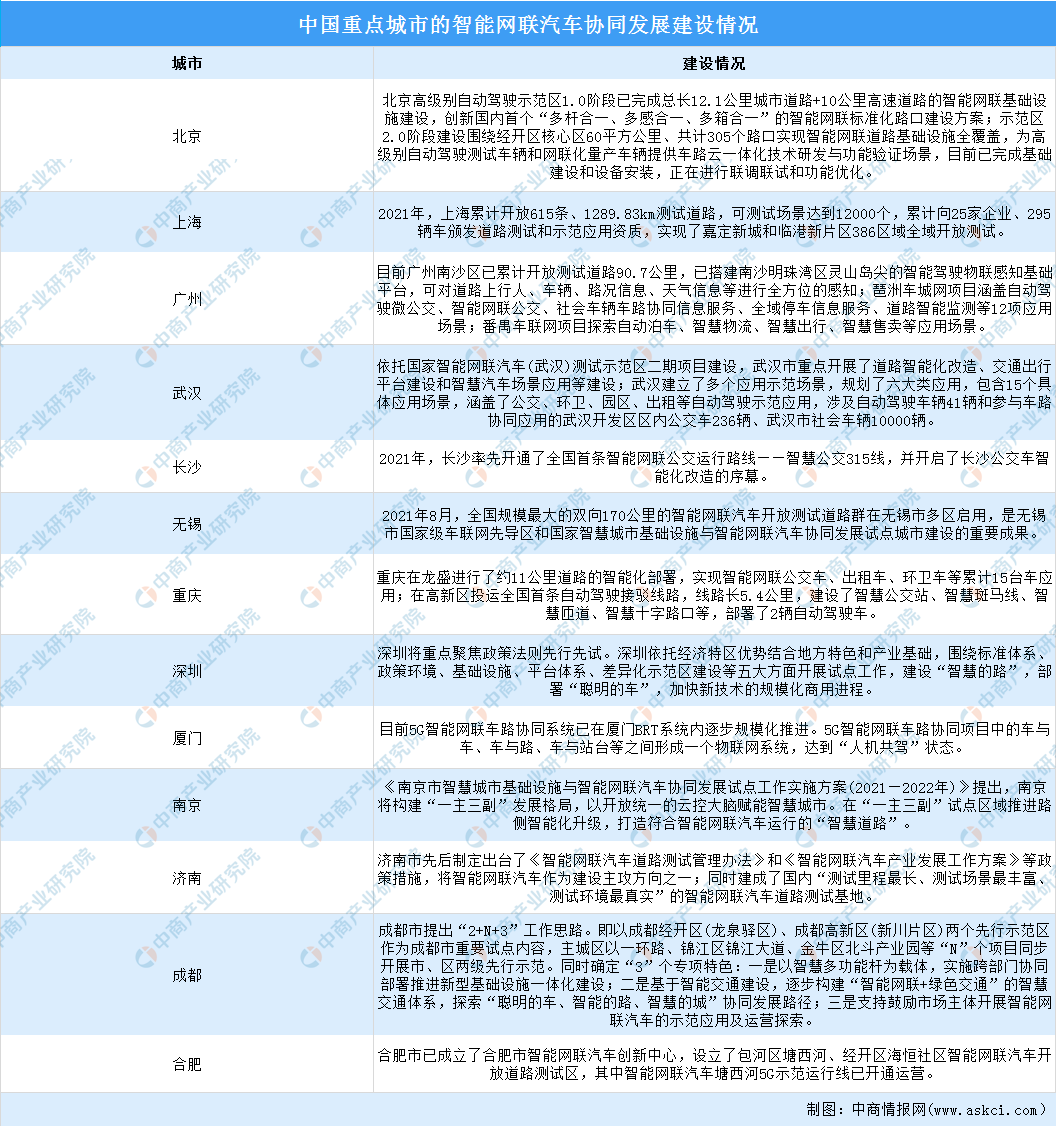This screenshot has width=1056, height=1126.
Task: Click the 无锡 city cell
Action: point(187,523)
